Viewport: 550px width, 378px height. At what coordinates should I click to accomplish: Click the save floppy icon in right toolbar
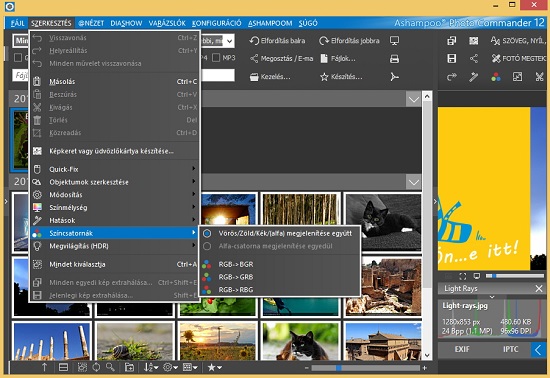451,59
